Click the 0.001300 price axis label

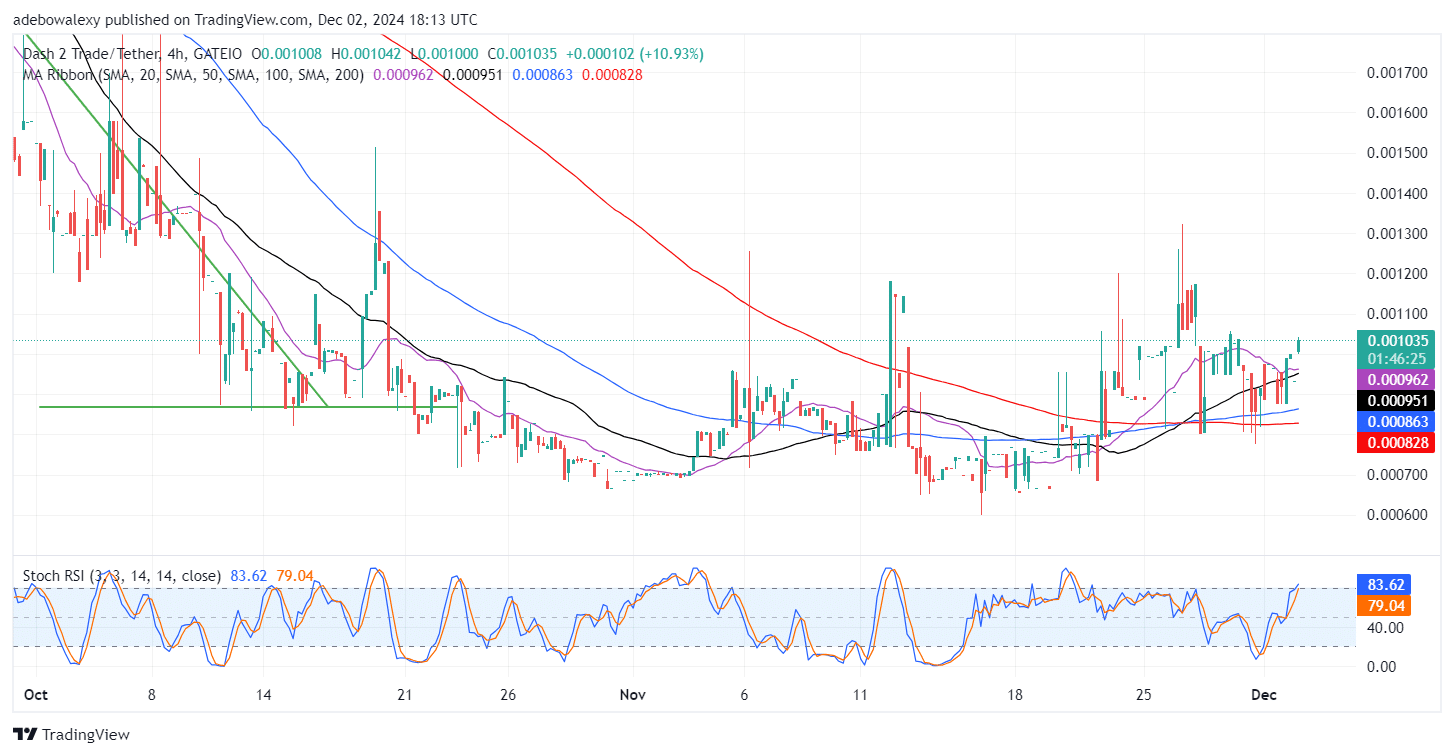1399,233
